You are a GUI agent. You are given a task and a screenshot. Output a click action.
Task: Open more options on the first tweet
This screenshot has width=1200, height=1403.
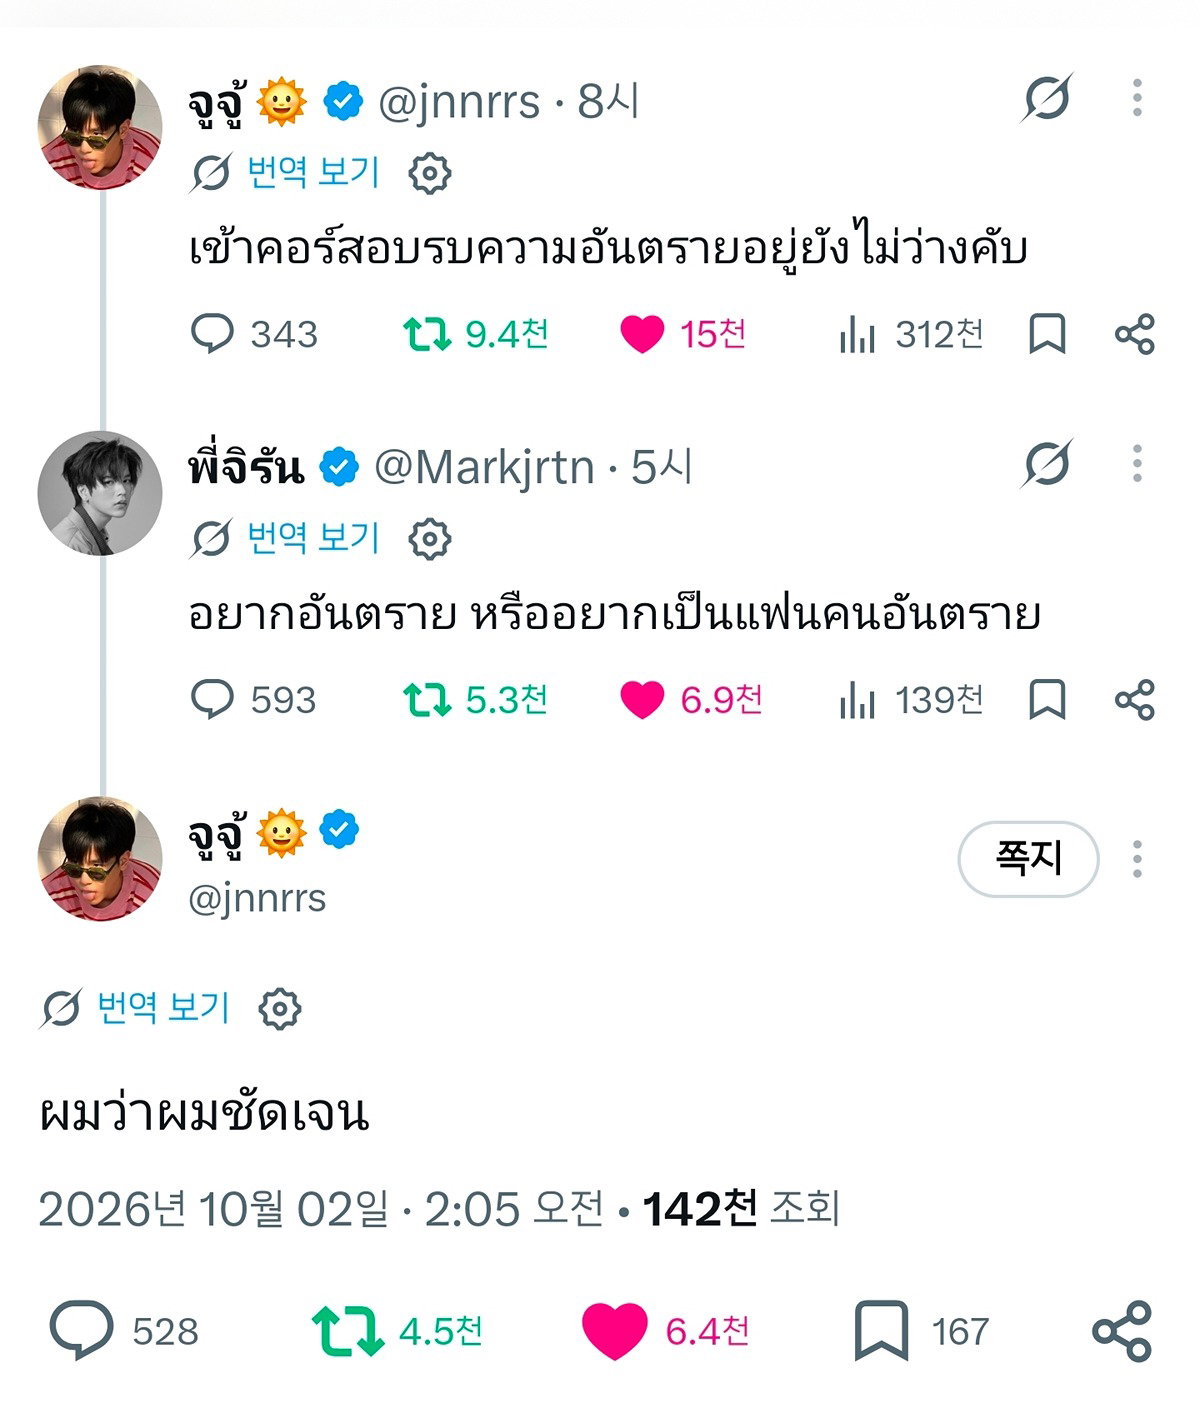[x=1137, y=98]
